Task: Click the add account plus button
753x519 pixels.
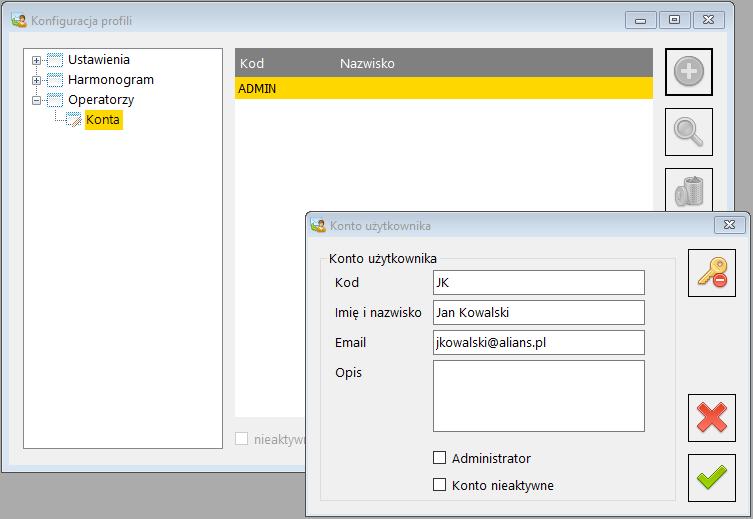Action: tap(689, 72)
